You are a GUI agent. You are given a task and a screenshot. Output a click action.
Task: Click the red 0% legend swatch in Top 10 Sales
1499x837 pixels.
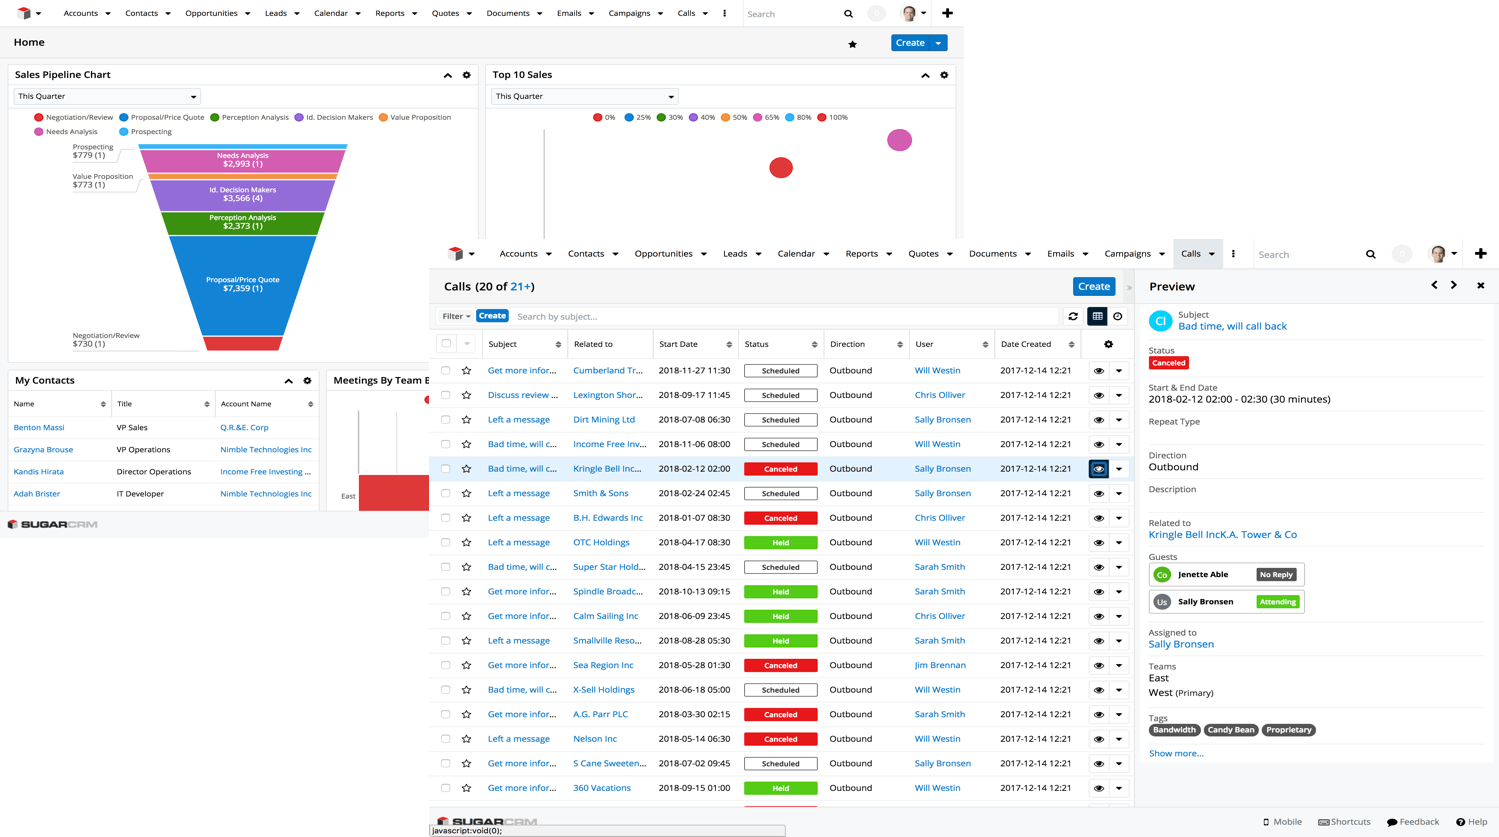coord(597,118)
